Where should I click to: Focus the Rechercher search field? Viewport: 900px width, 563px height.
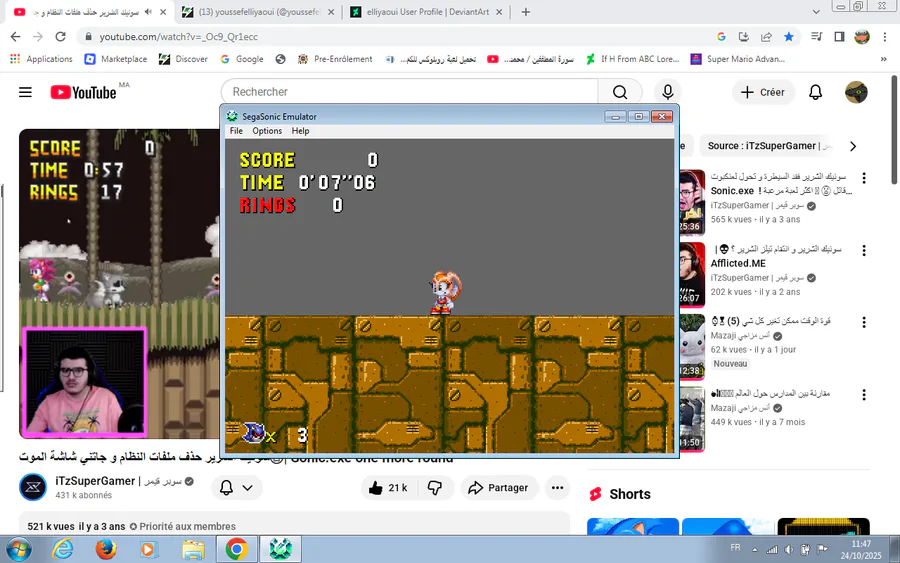(x=409, y=92)
